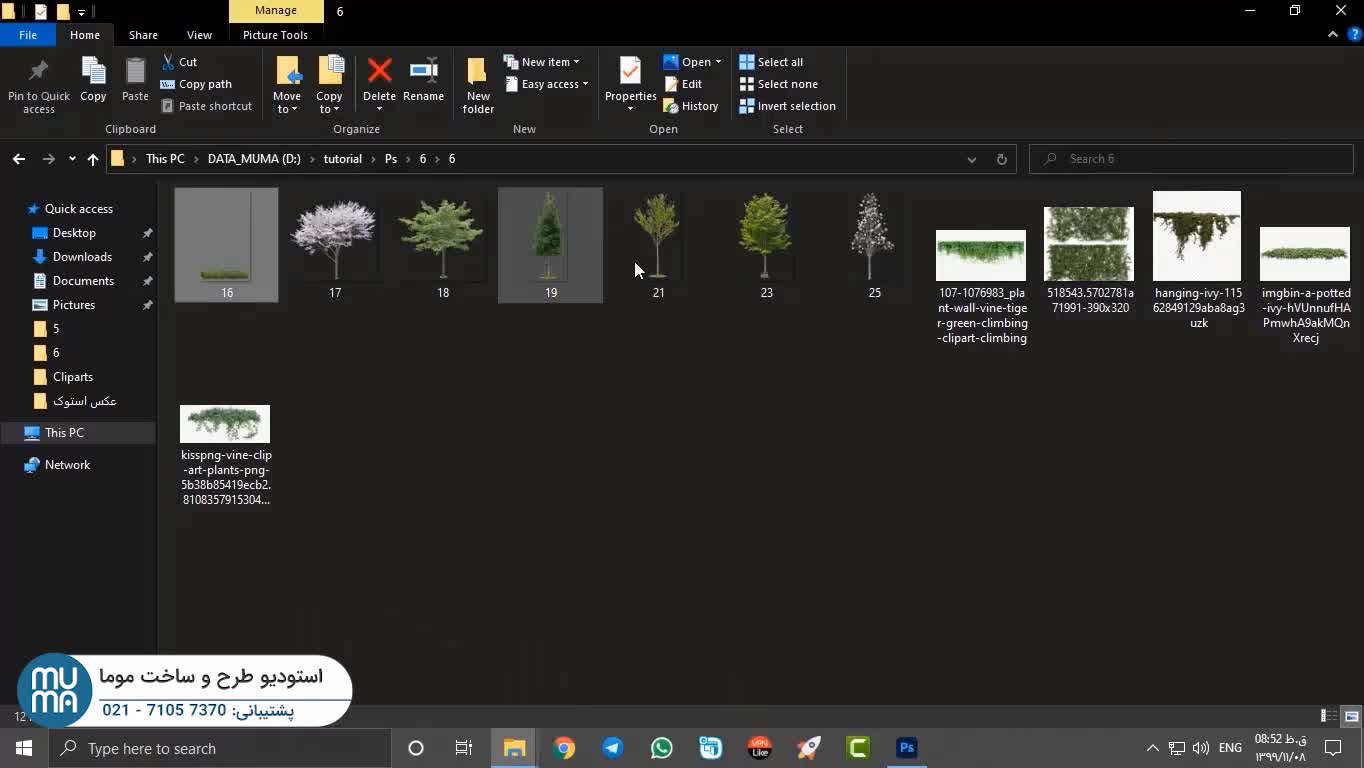The image size is (1364, 768).
Task: Click Pin to Quick access icon
Action: [39, 72]
